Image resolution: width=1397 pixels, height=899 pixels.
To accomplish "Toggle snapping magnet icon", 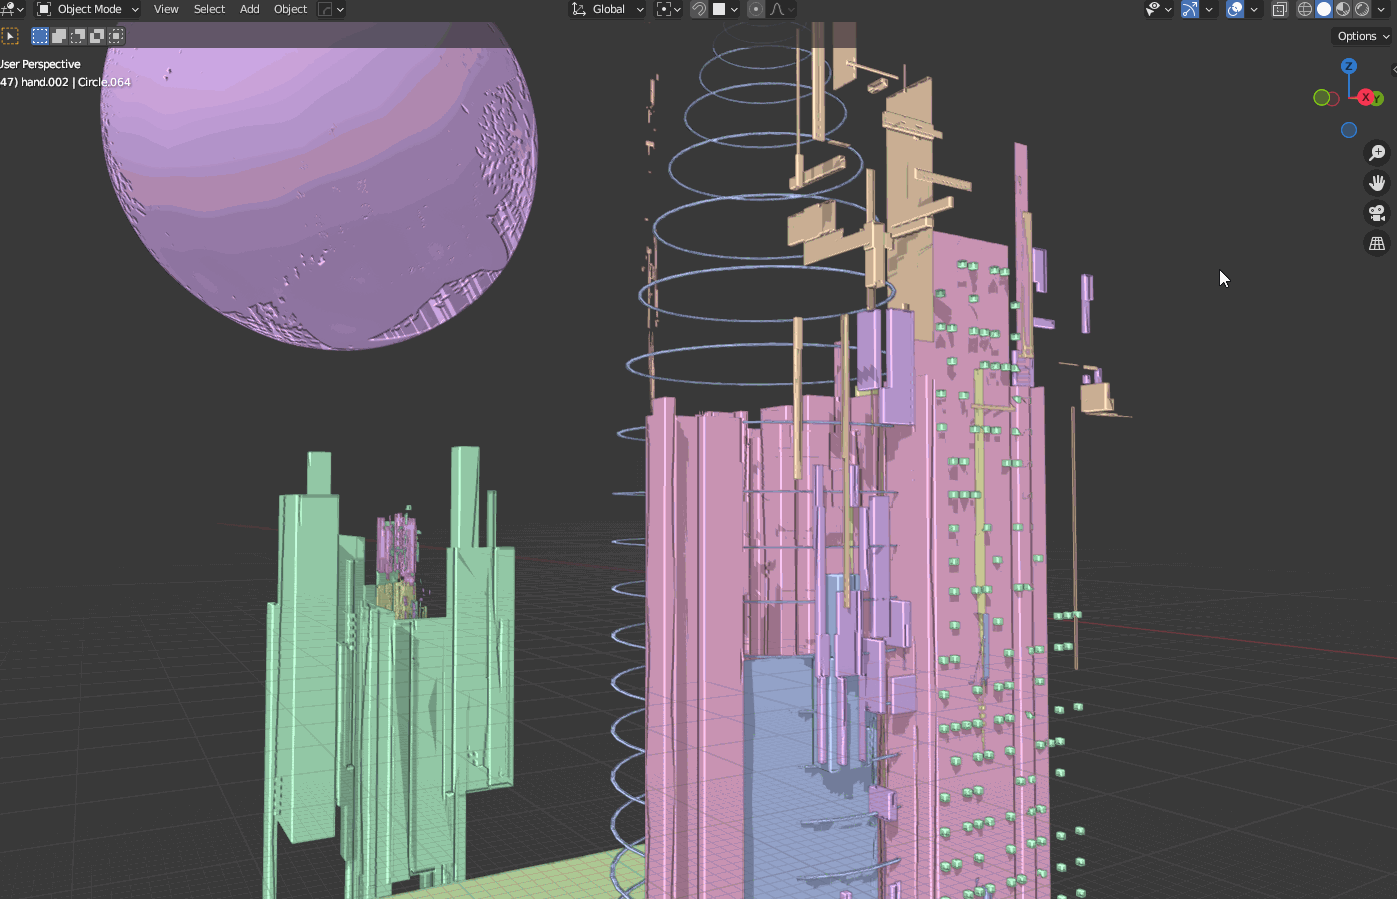I will tap(699, 9).
